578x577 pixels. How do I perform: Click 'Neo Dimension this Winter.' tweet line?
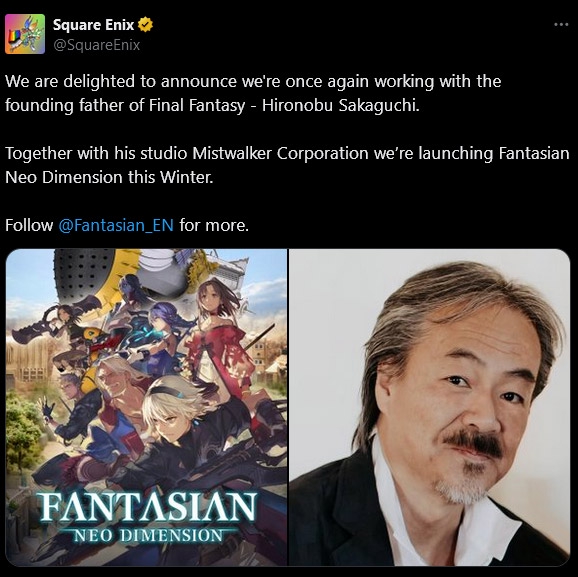coord(109,177)
